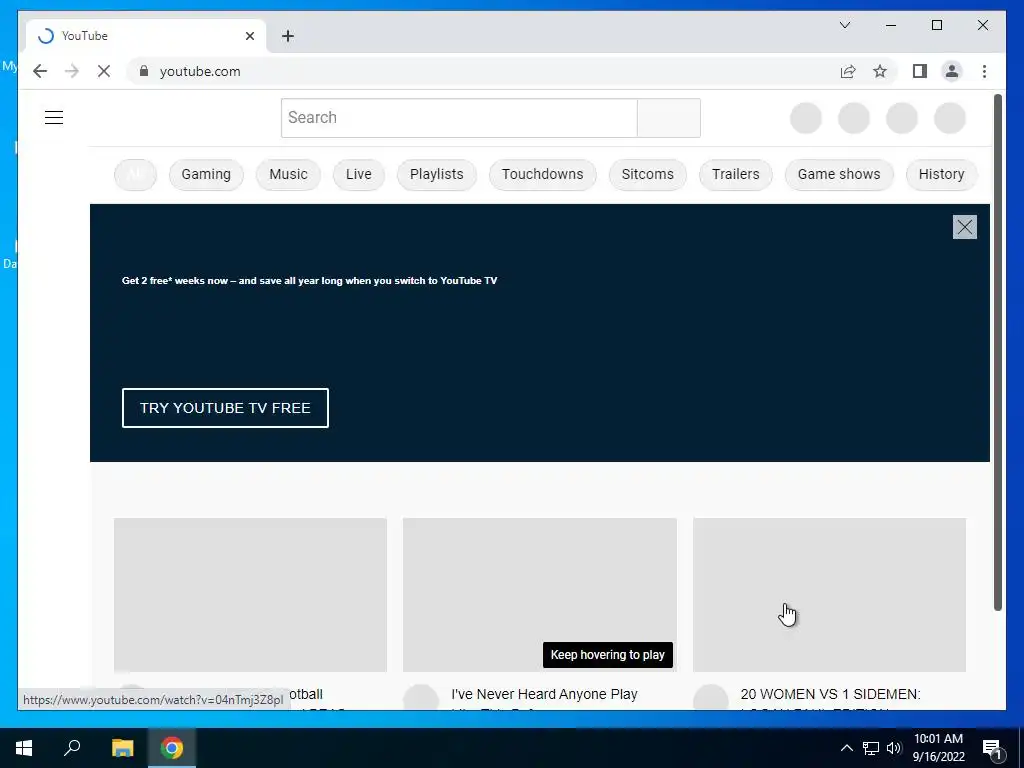Select the History filter chip
1024x768 pixels.
tap(941, 174)
